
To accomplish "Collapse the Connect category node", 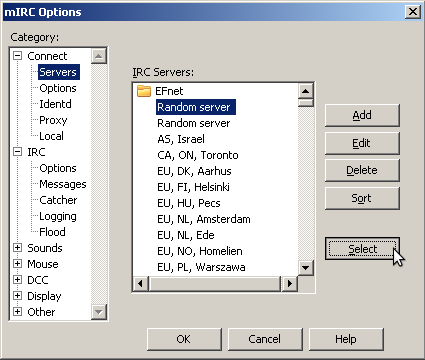I will [17, 56].
